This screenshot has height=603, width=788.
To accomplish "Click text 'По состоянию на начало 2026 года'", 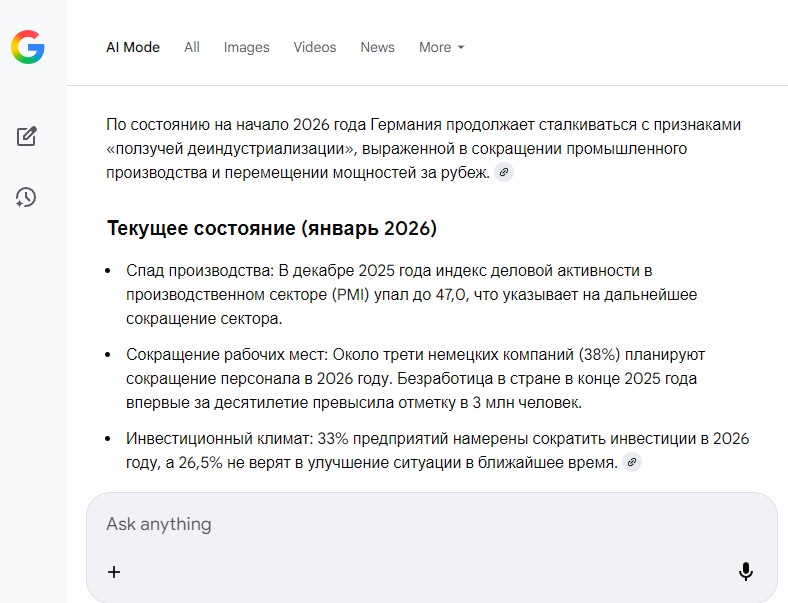I will pyautogui.click(x=236, y=124).
